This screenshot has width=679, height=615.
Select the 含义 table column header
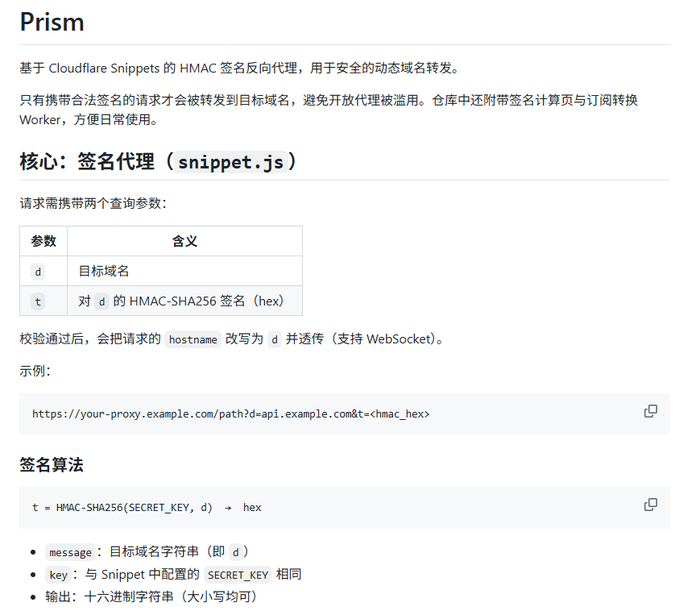click(x=185, y=241)
